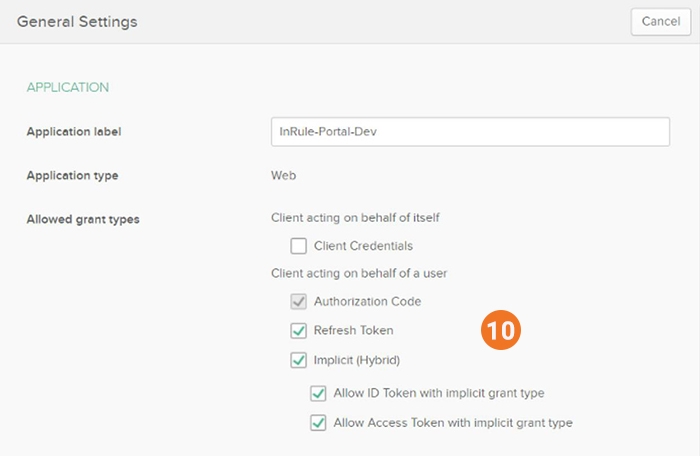Uncheck Allow Access Token with implicit grant
This screenshot has height=456, width=700.
tap(318, 422)
